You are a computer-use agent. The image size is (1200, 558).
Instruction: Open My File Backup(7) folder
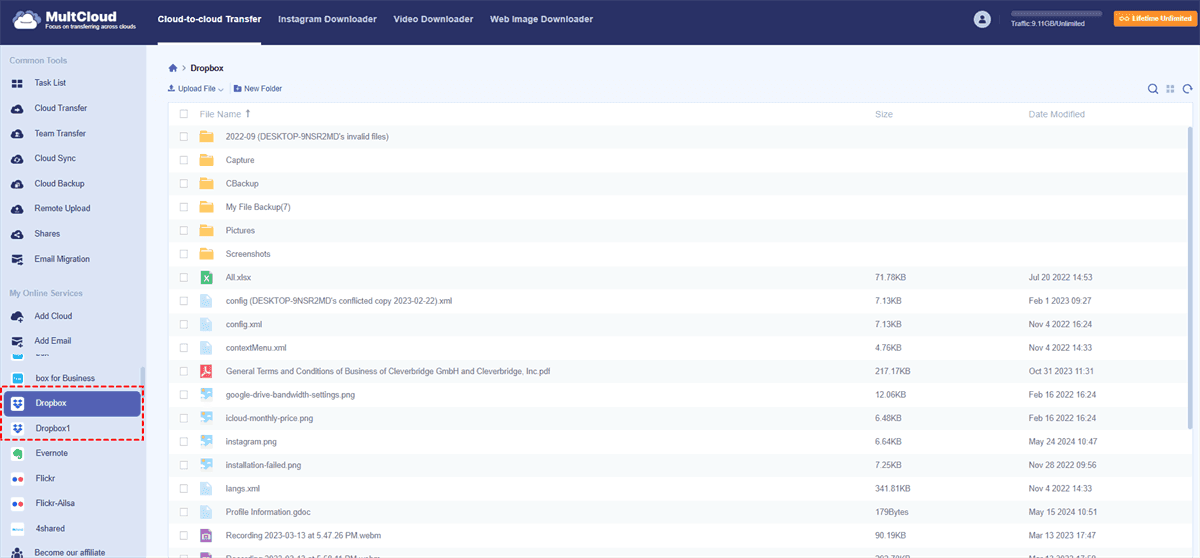tap(258, 207)
